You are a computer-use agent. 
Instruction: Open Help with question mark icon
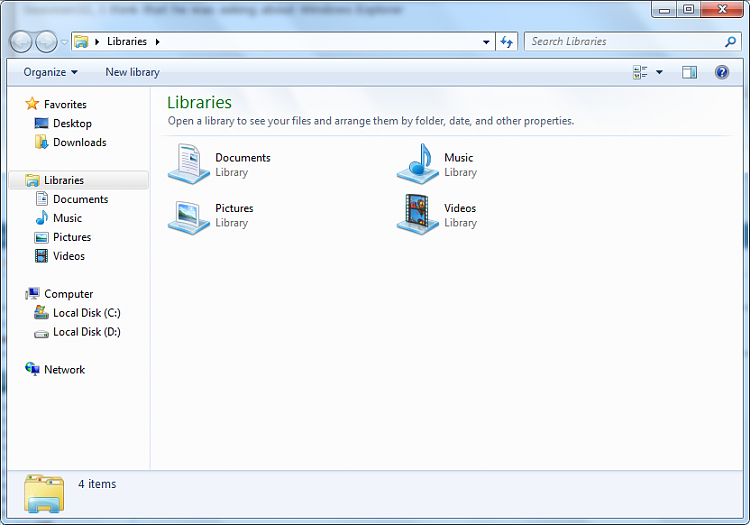[722, 72]
